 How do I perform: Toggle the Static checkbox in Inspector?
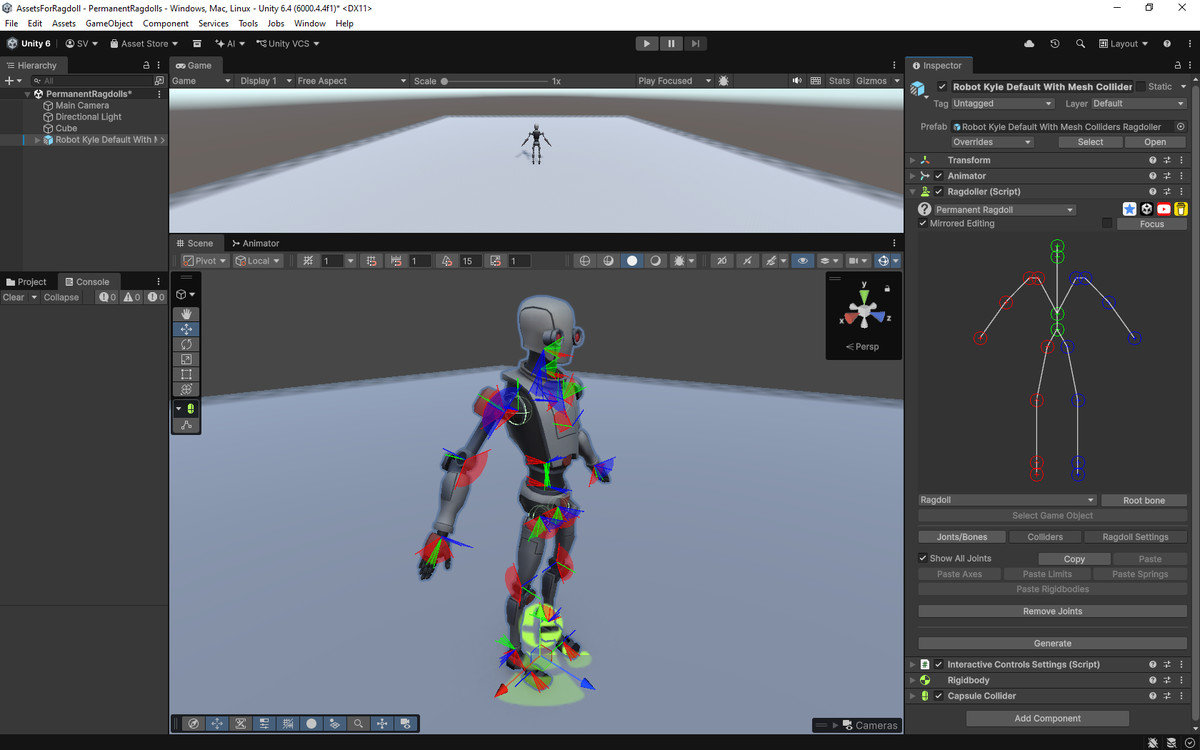click(1141, 87)
